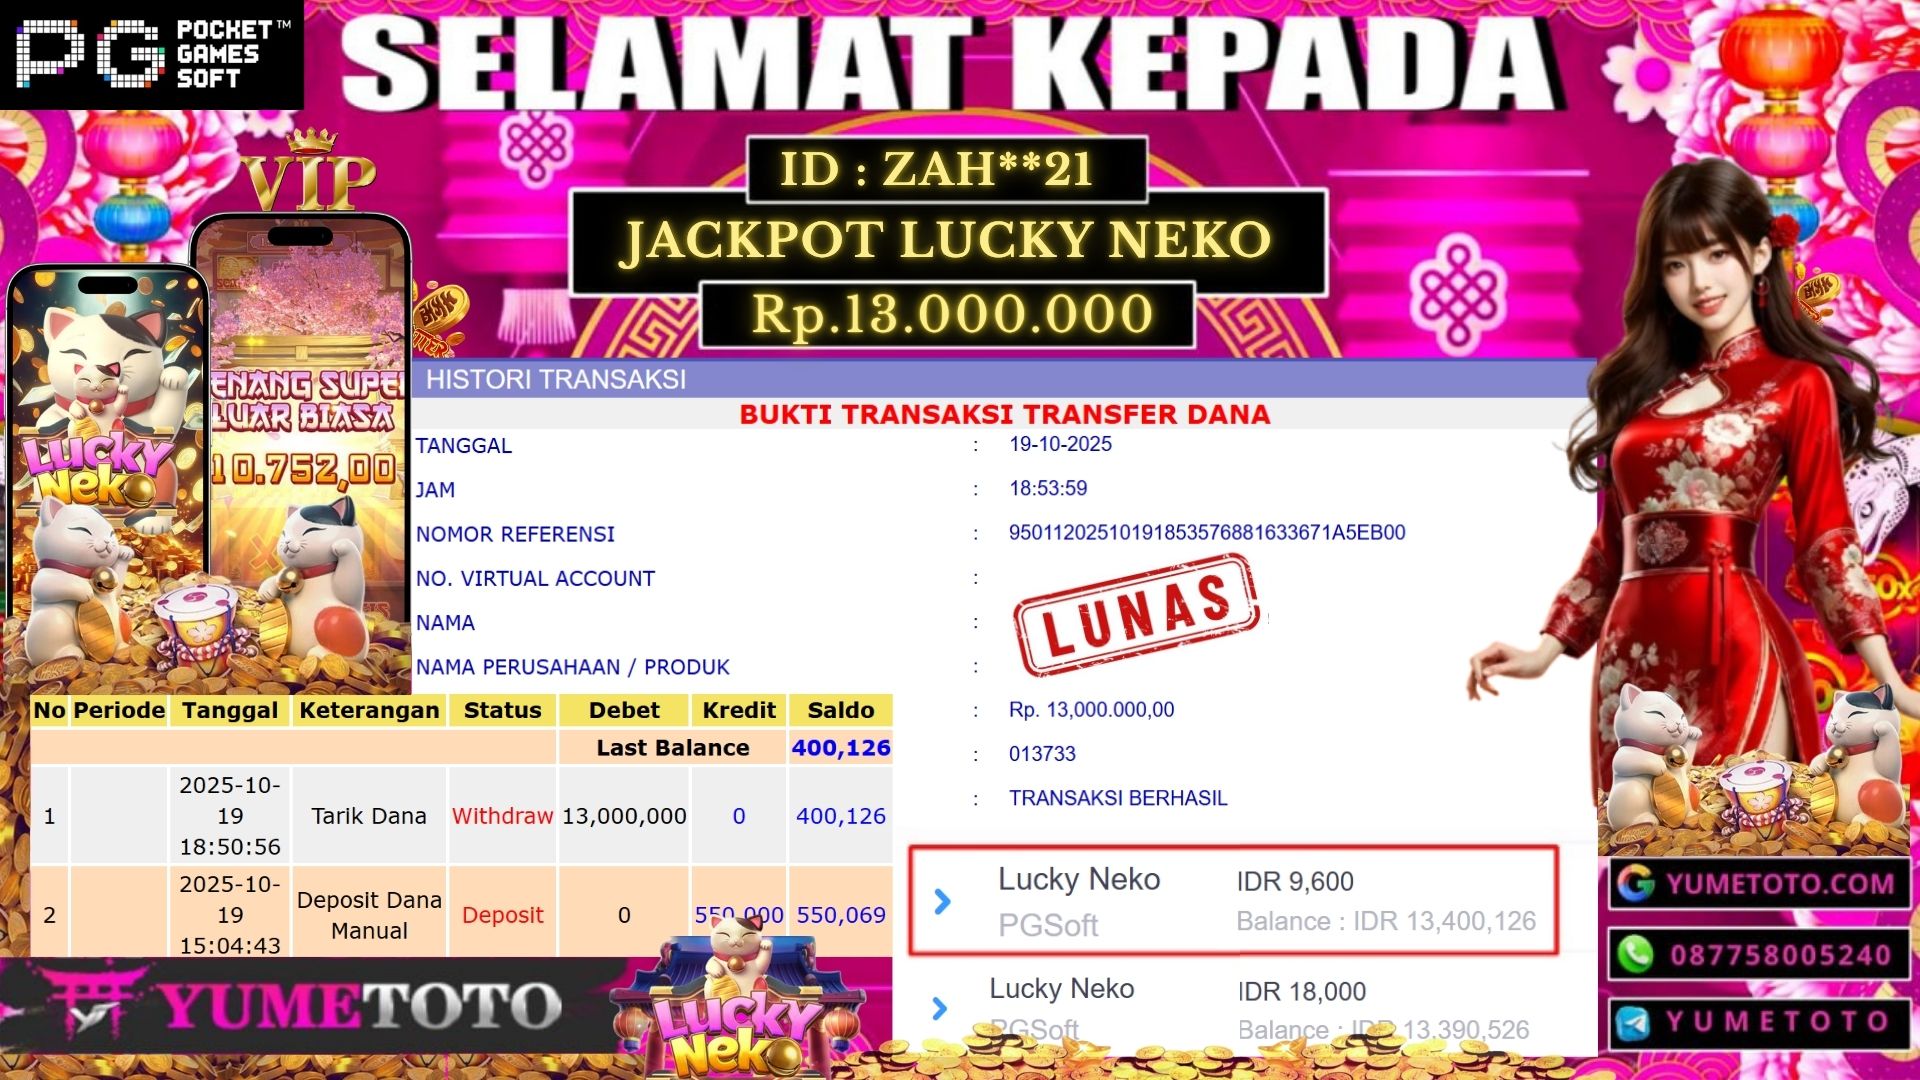Click the Lucky Neko logo at the bottom
Screen dimensions: 1920x1080
[739, 1006]
